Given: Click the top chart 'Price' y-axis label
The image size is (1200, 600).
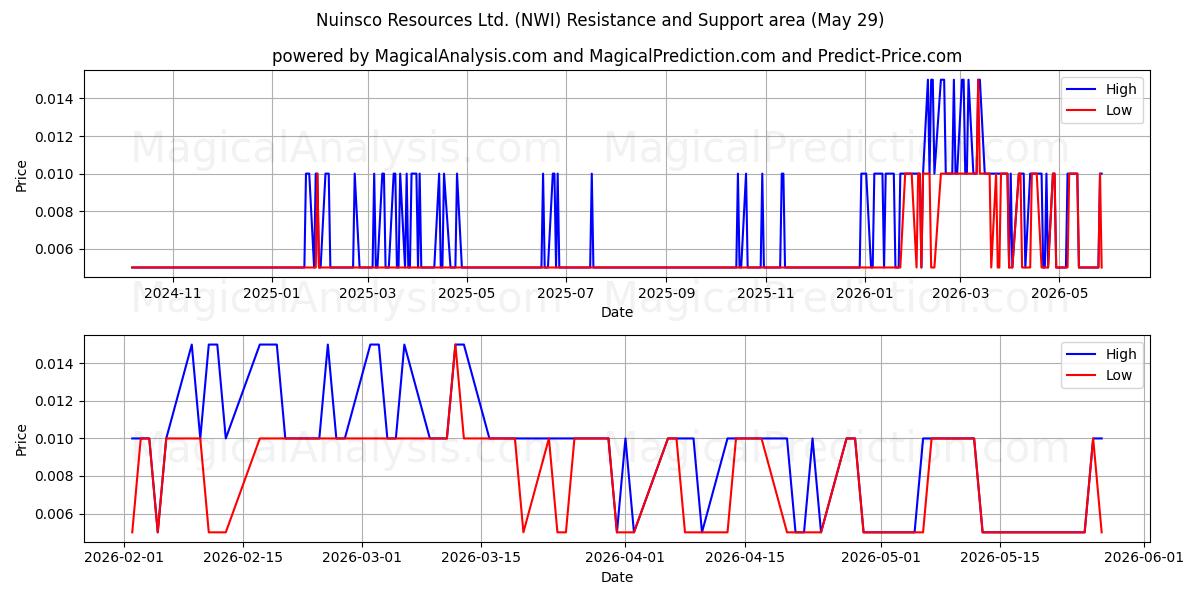Looking at the screenshot, I should tap(22, 174).
